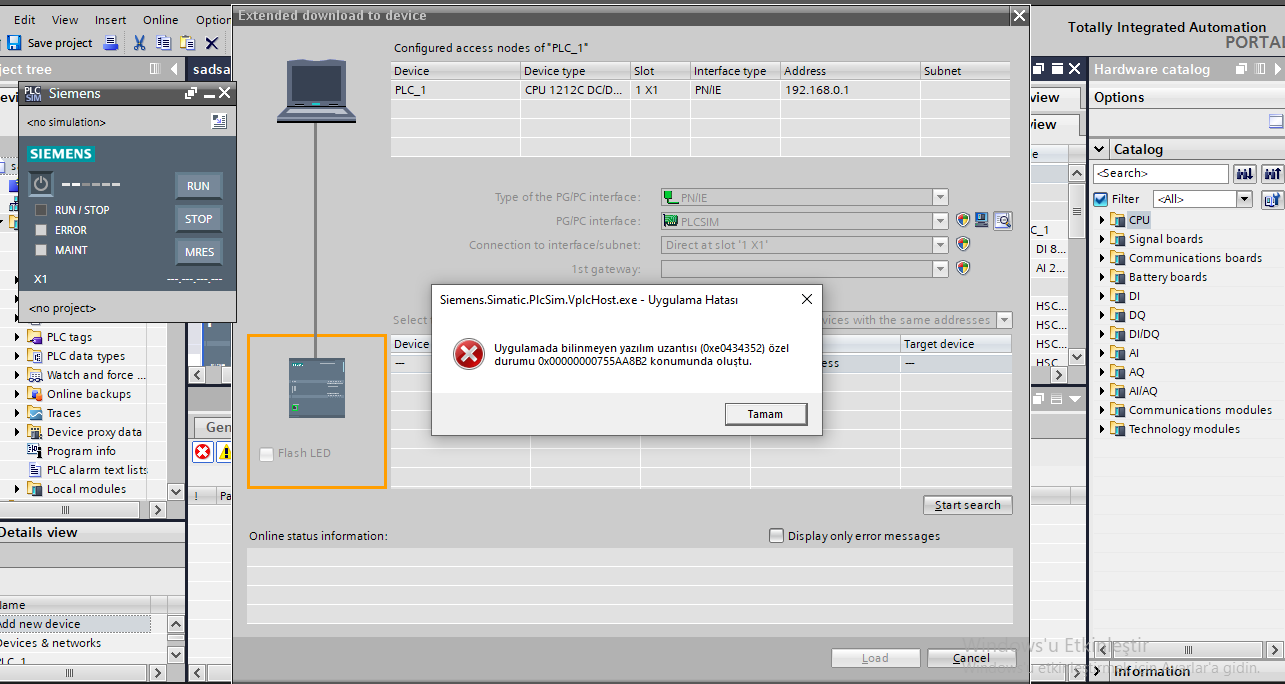The height and width of the screenshot is (684, 1285).
Task: Open the Online menu
Action: pos(160,19)
